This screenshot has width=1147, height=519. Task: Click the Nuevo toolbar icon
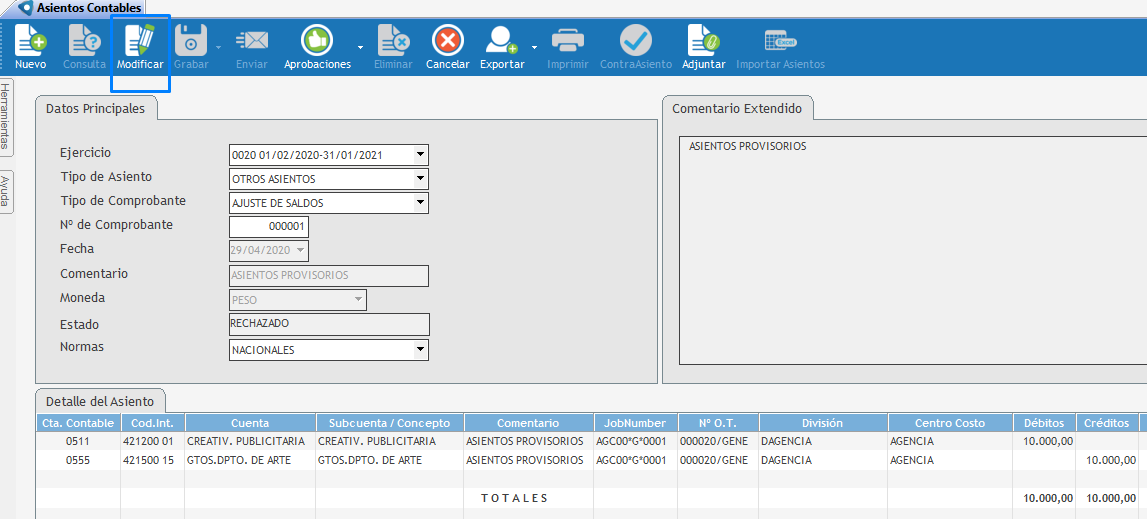click(30, 41)
